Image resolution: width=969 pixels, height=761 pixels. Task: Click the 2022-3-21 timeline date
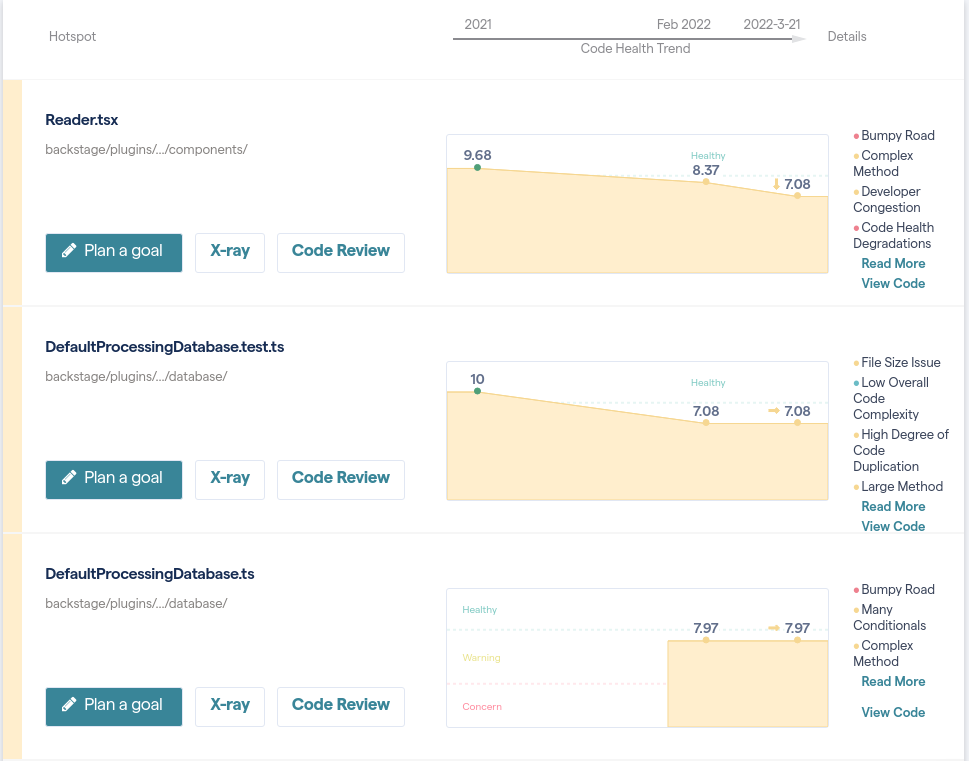(x=771, y=24)
